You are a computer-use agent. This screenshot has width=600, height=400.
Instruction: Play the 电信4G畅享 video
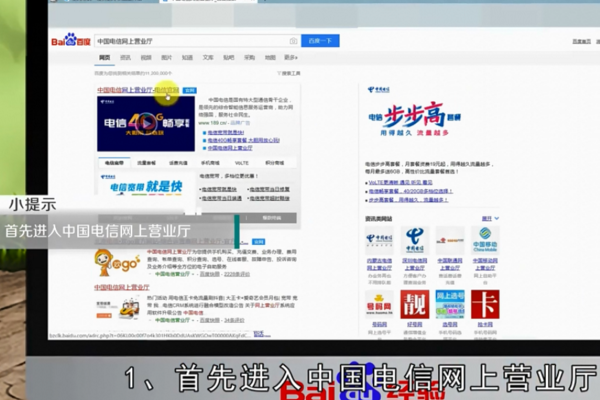tap(146, 123)
